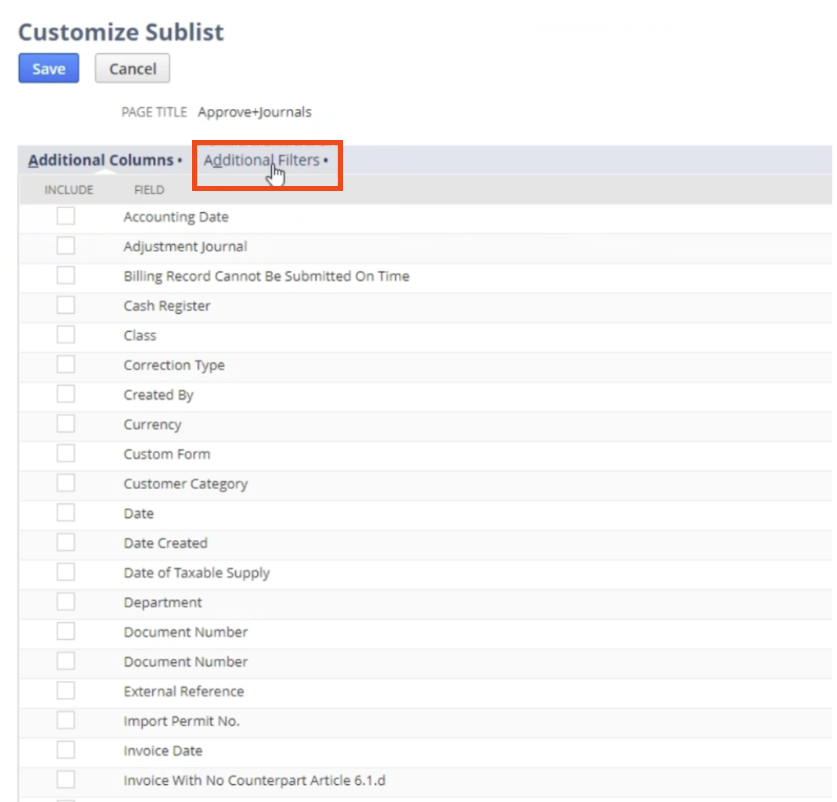This screenshot has width=837, height=802.
Task: Enable the Import Permit No. checkbox
Action: coord(66,721)
